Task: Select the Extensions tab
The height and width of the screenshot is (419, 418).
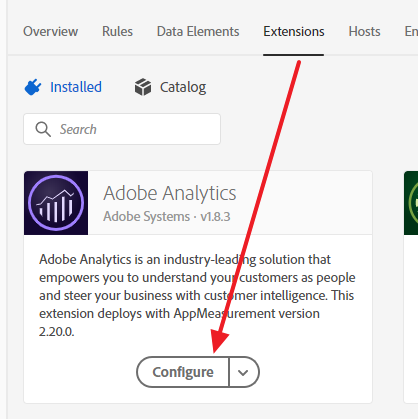Action: pyautogui.click(x=294, y=32)
